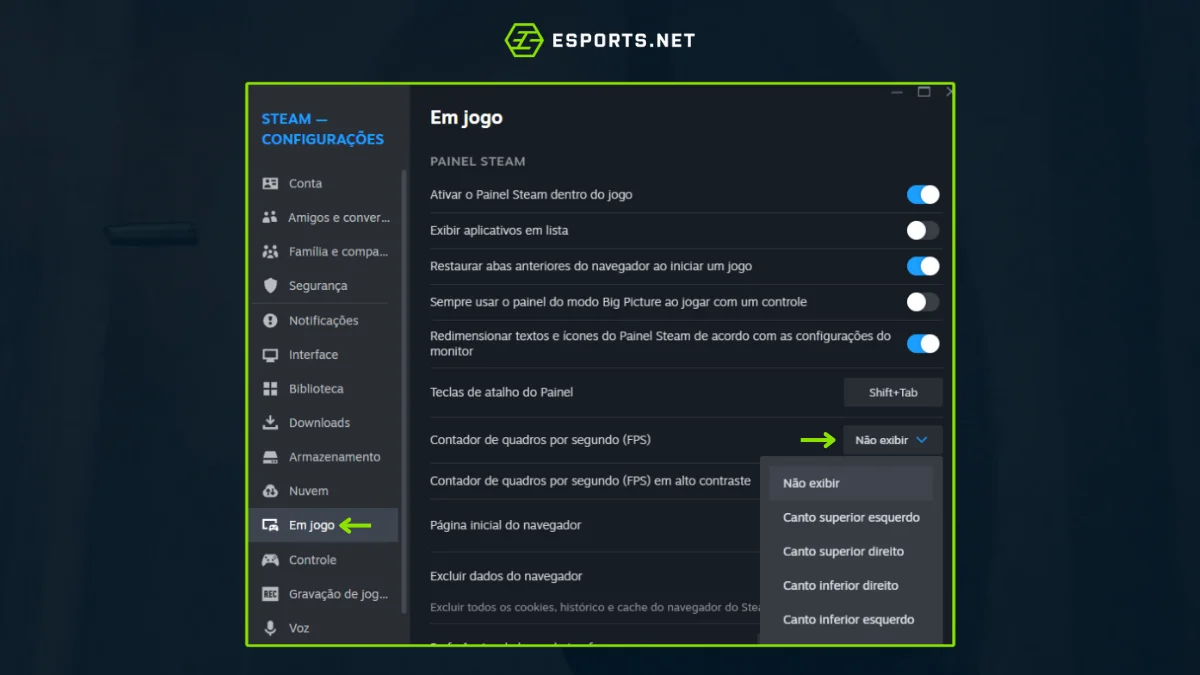This screenshot has height=675, width=1200.
Task: Click the Voz microphone icon
Action: pos(270,628)
